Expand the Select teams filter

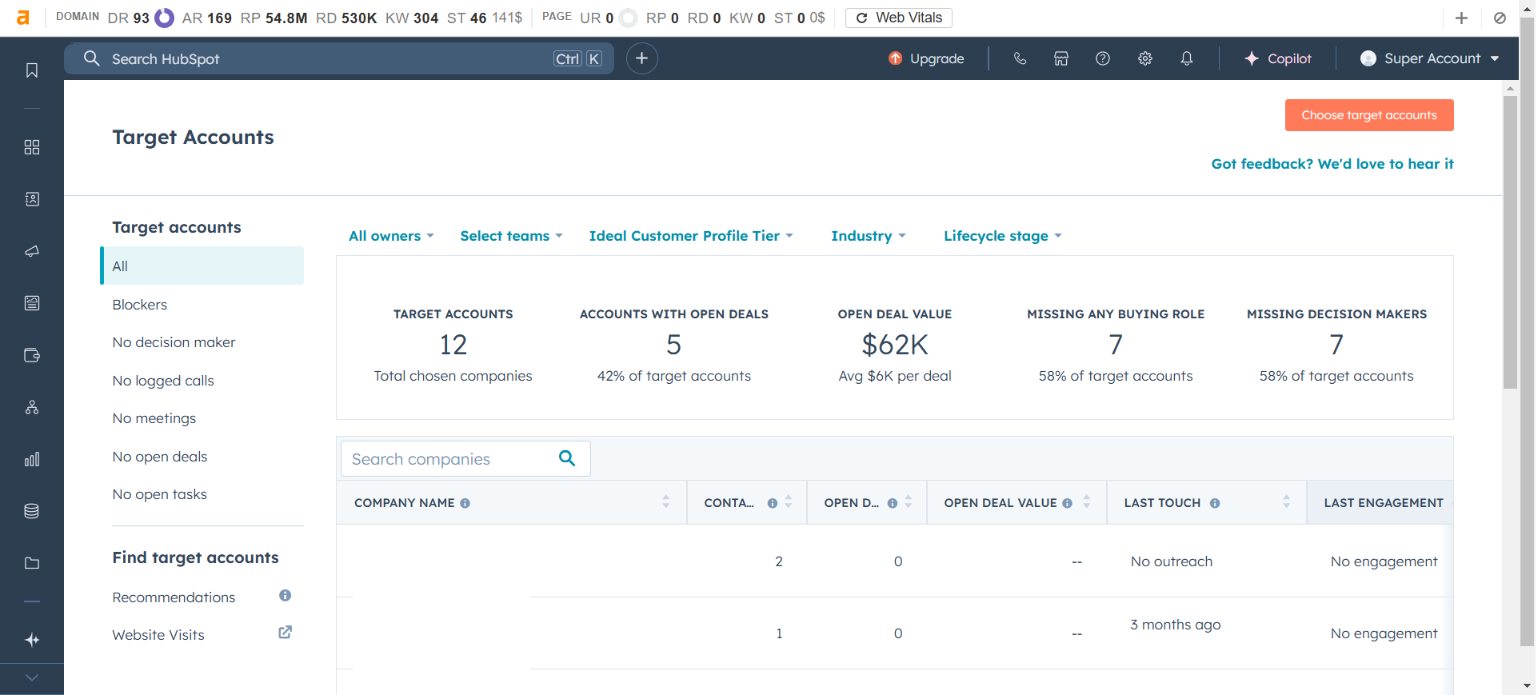pyautogui.click(x=511, y=236)
